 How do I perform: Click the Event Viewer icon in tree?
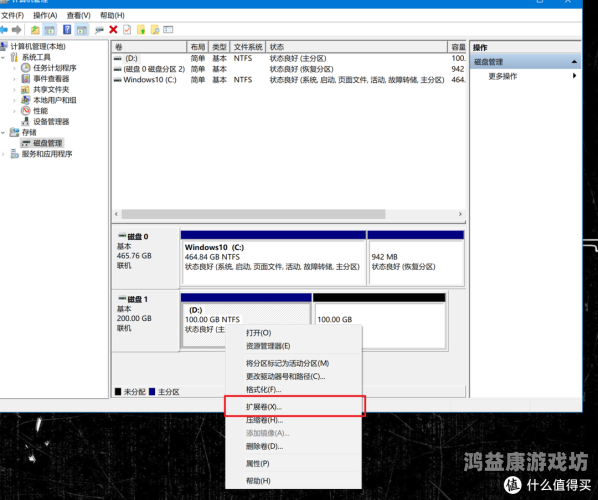[x=26, y=79]
